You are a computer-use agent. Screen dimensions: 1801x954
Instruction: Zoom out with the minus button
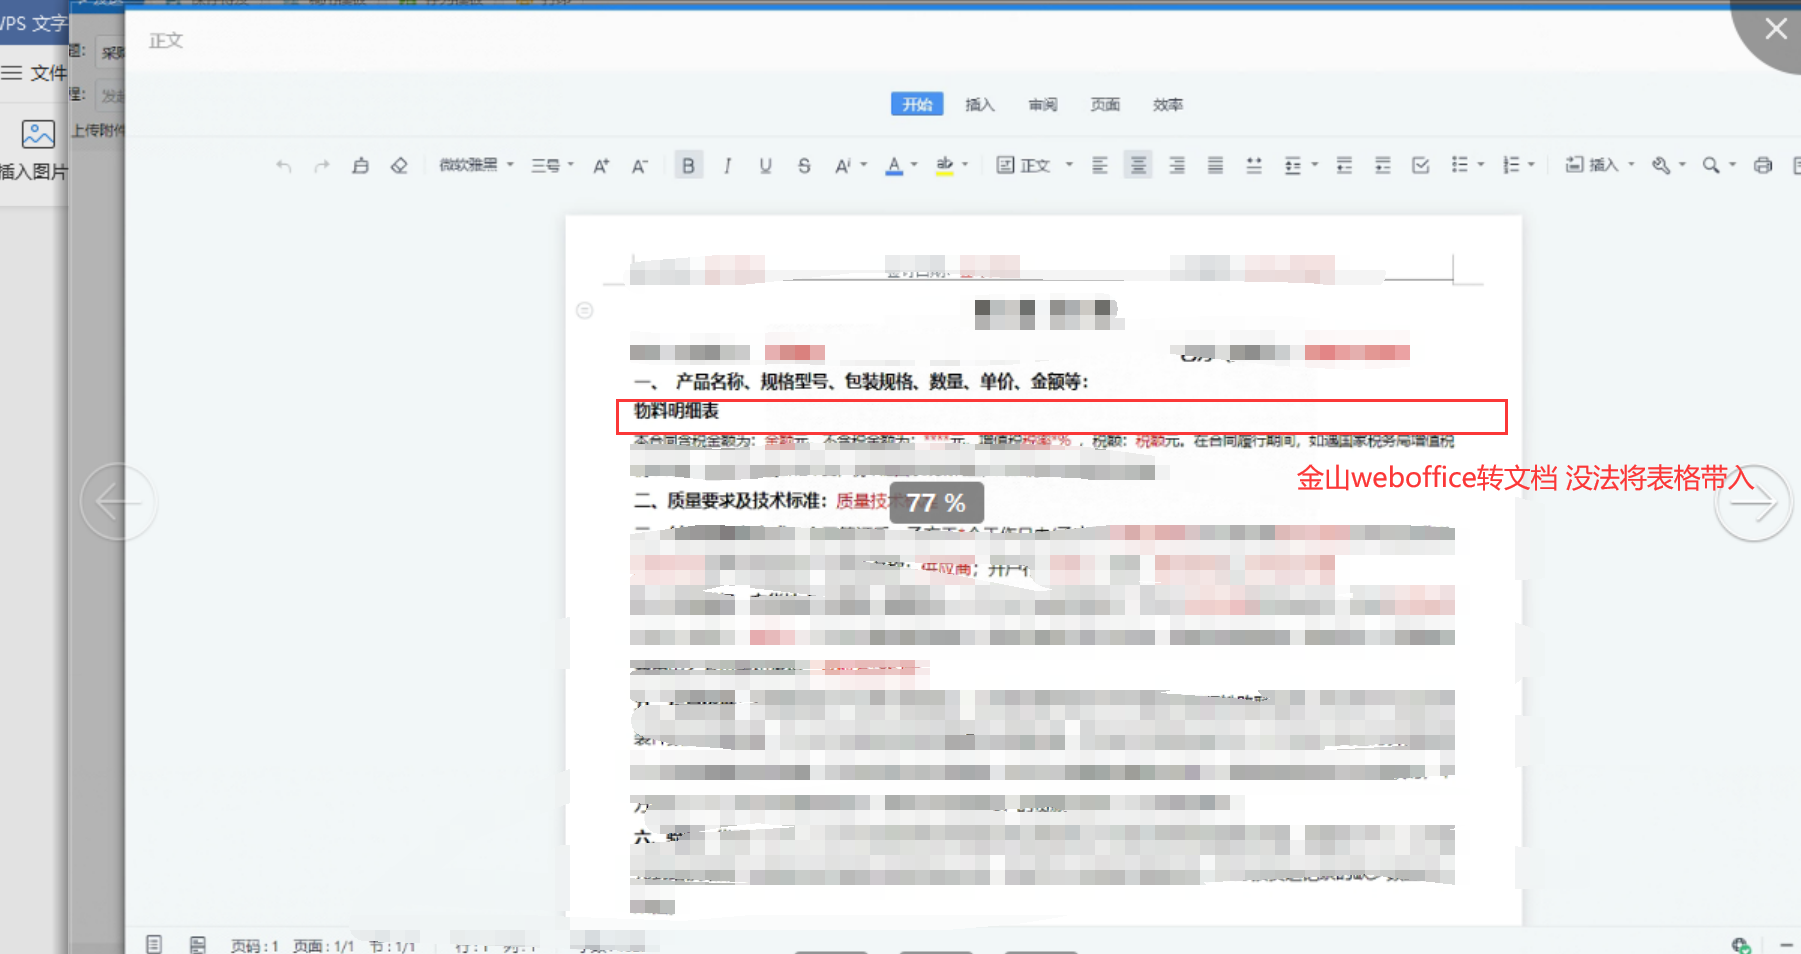[x=1787, y=945]
